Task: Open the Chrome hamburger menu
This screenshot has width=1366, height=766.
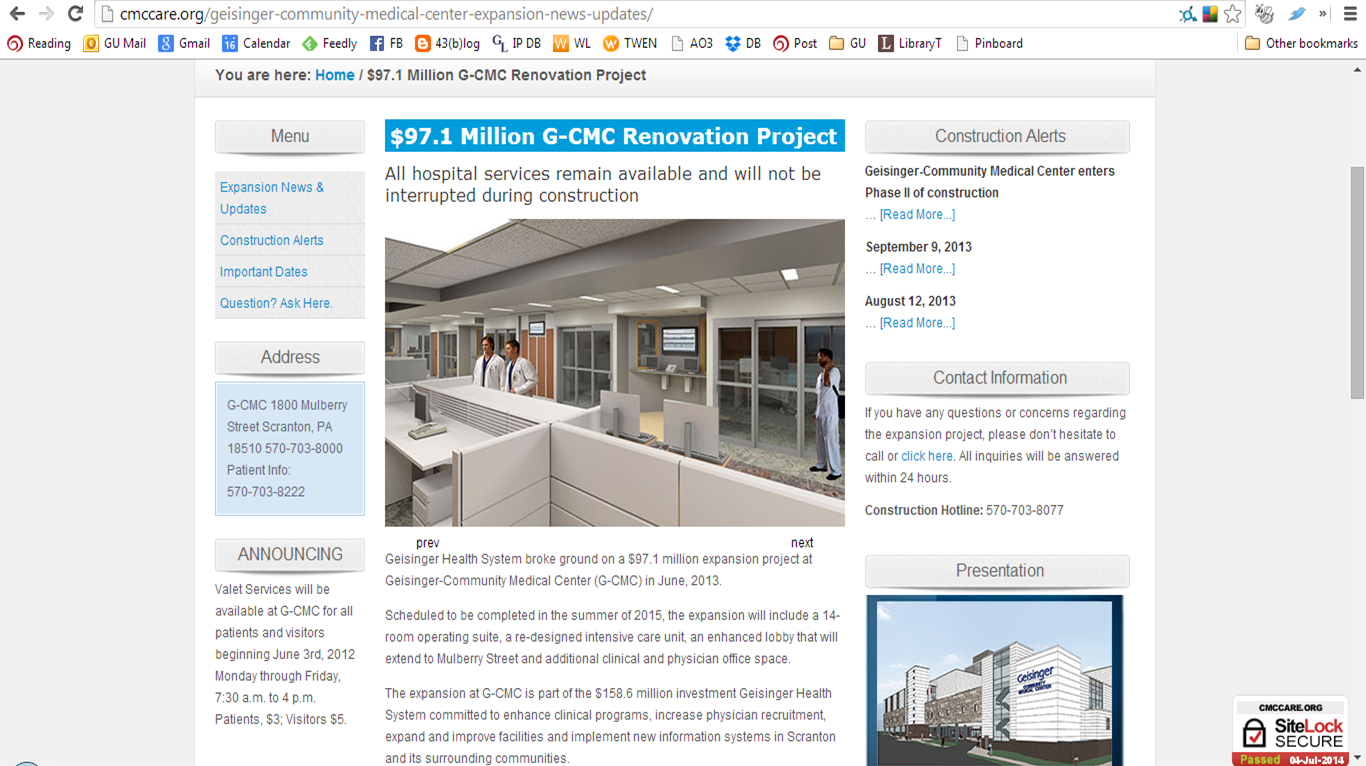Action: coord(1350,14)
